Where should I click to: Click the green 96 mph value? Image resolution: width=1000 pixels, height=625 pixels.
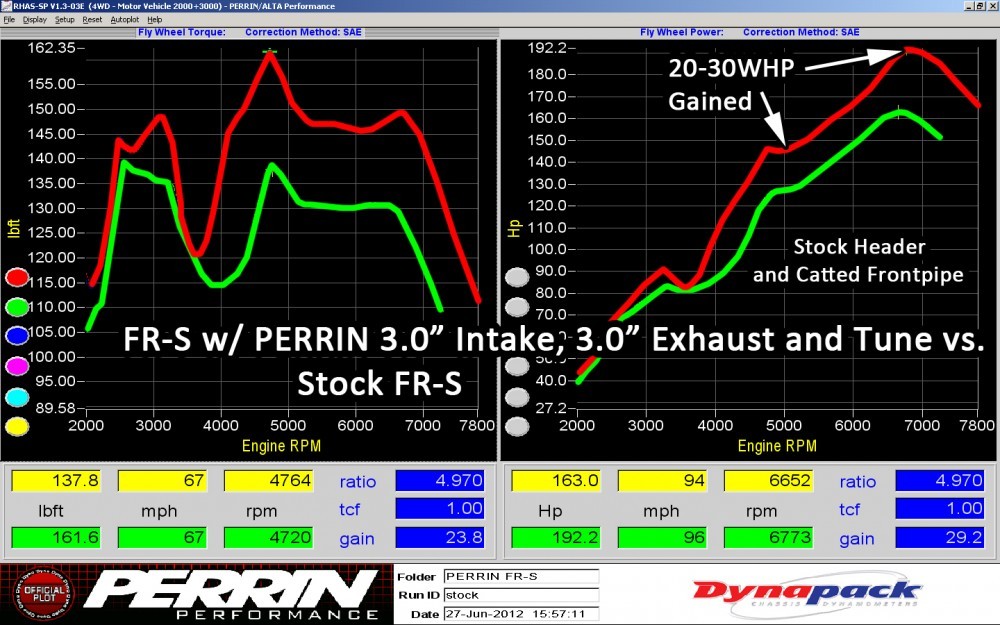(x=663, y=537)
